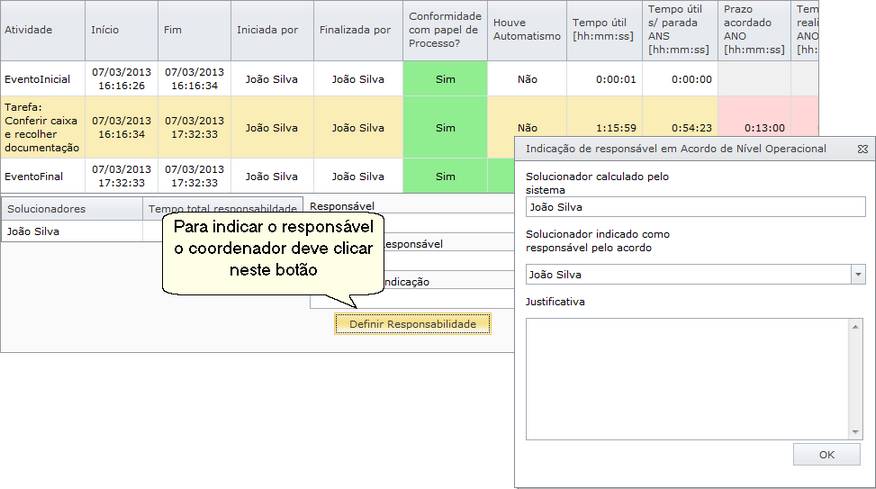Click the 0:00:01 tempo útil cell
The image size is (876, 489).
(604, 79)
